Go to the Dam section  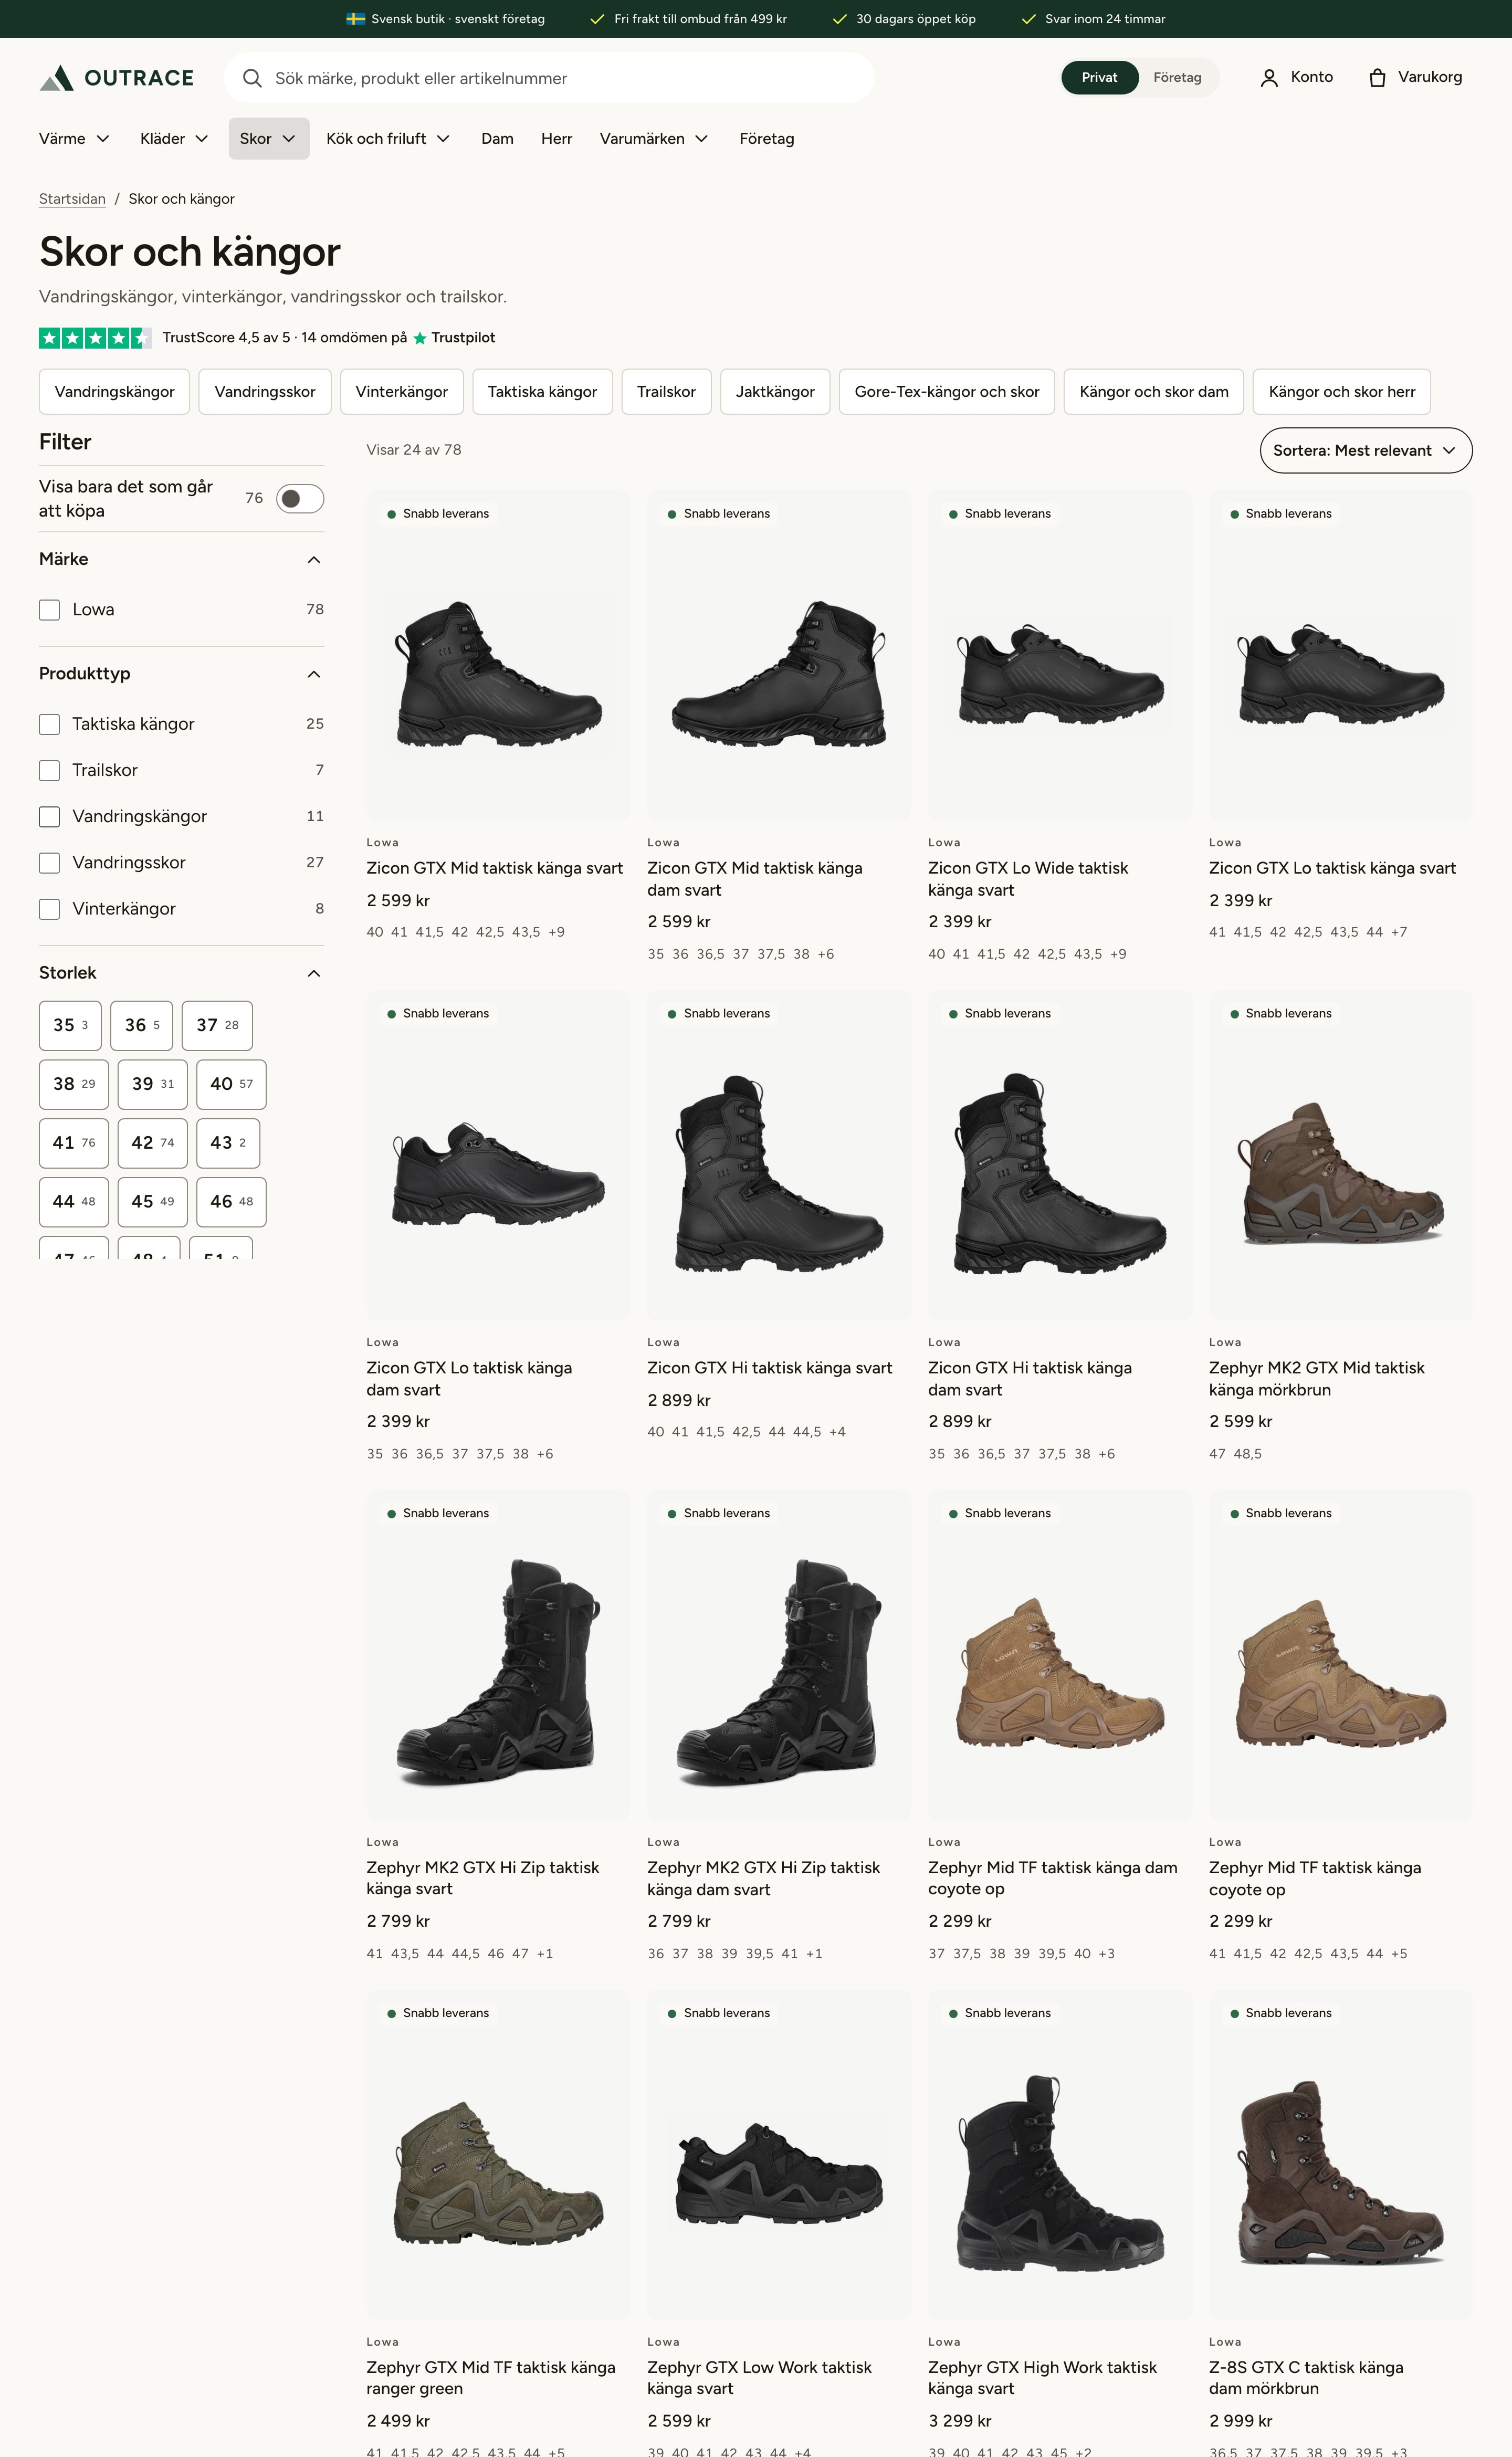click(x=497, y=139)
